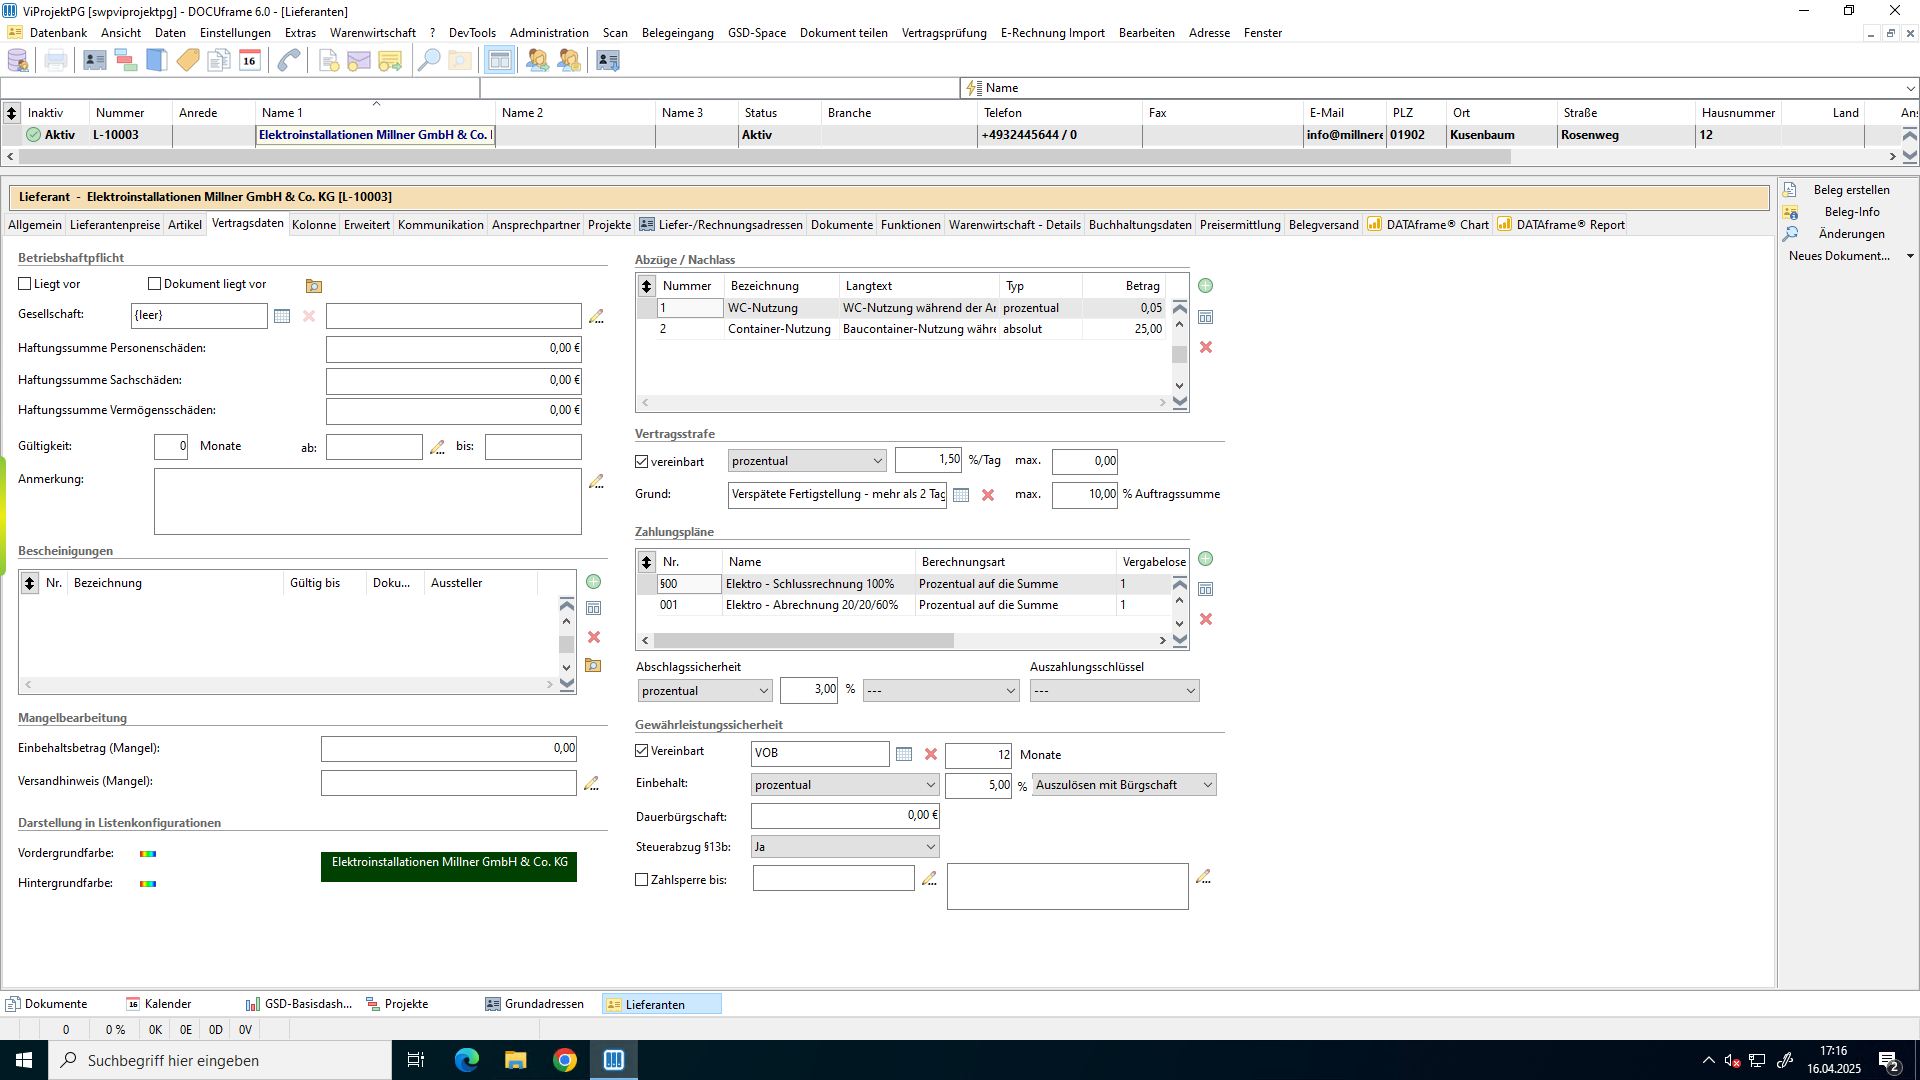
Task: Click the address card toolbar icon
Action: click(x=94, y=60)
